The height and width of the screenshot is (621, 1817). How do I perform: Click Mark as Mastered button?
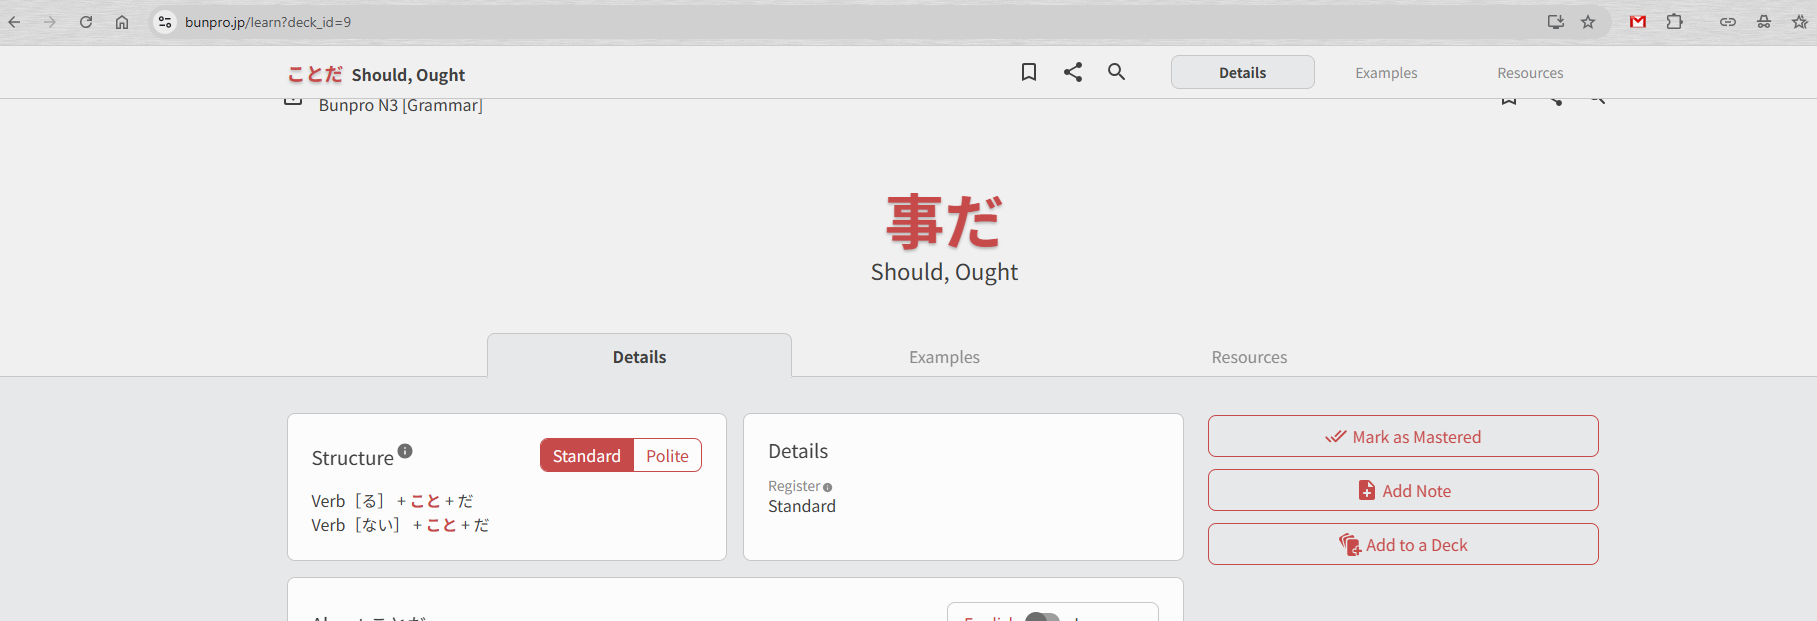(1403, 437)
